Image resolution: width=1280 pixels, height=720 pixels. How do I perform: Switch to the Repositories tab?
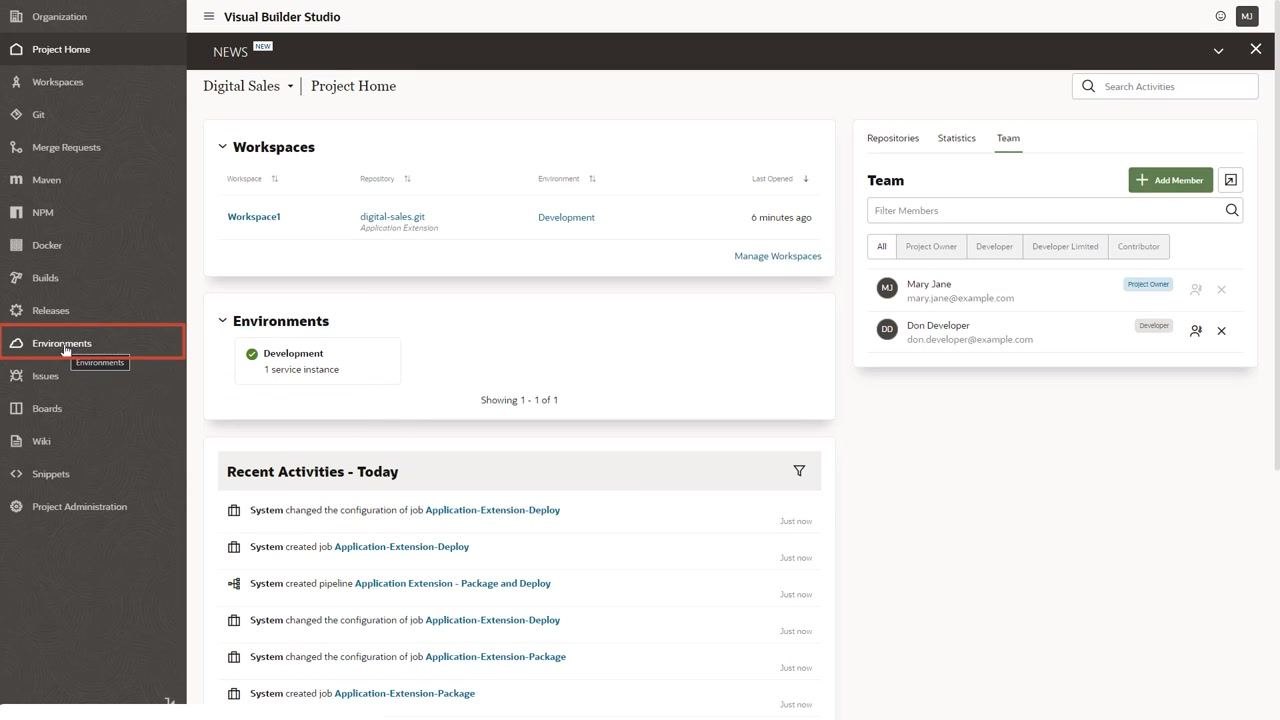coord(893,138)
